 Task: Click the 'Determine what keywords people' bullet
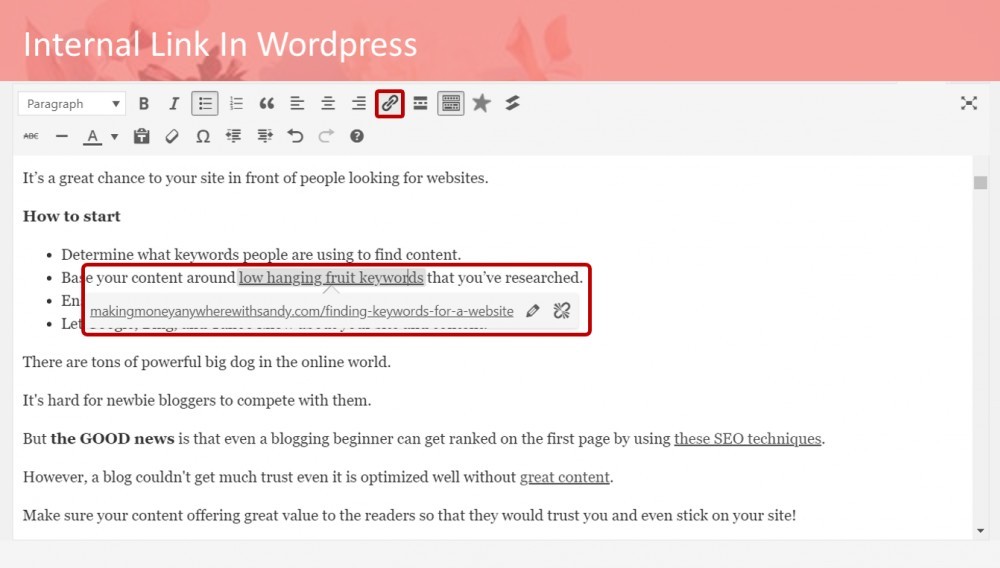point(261,254)
